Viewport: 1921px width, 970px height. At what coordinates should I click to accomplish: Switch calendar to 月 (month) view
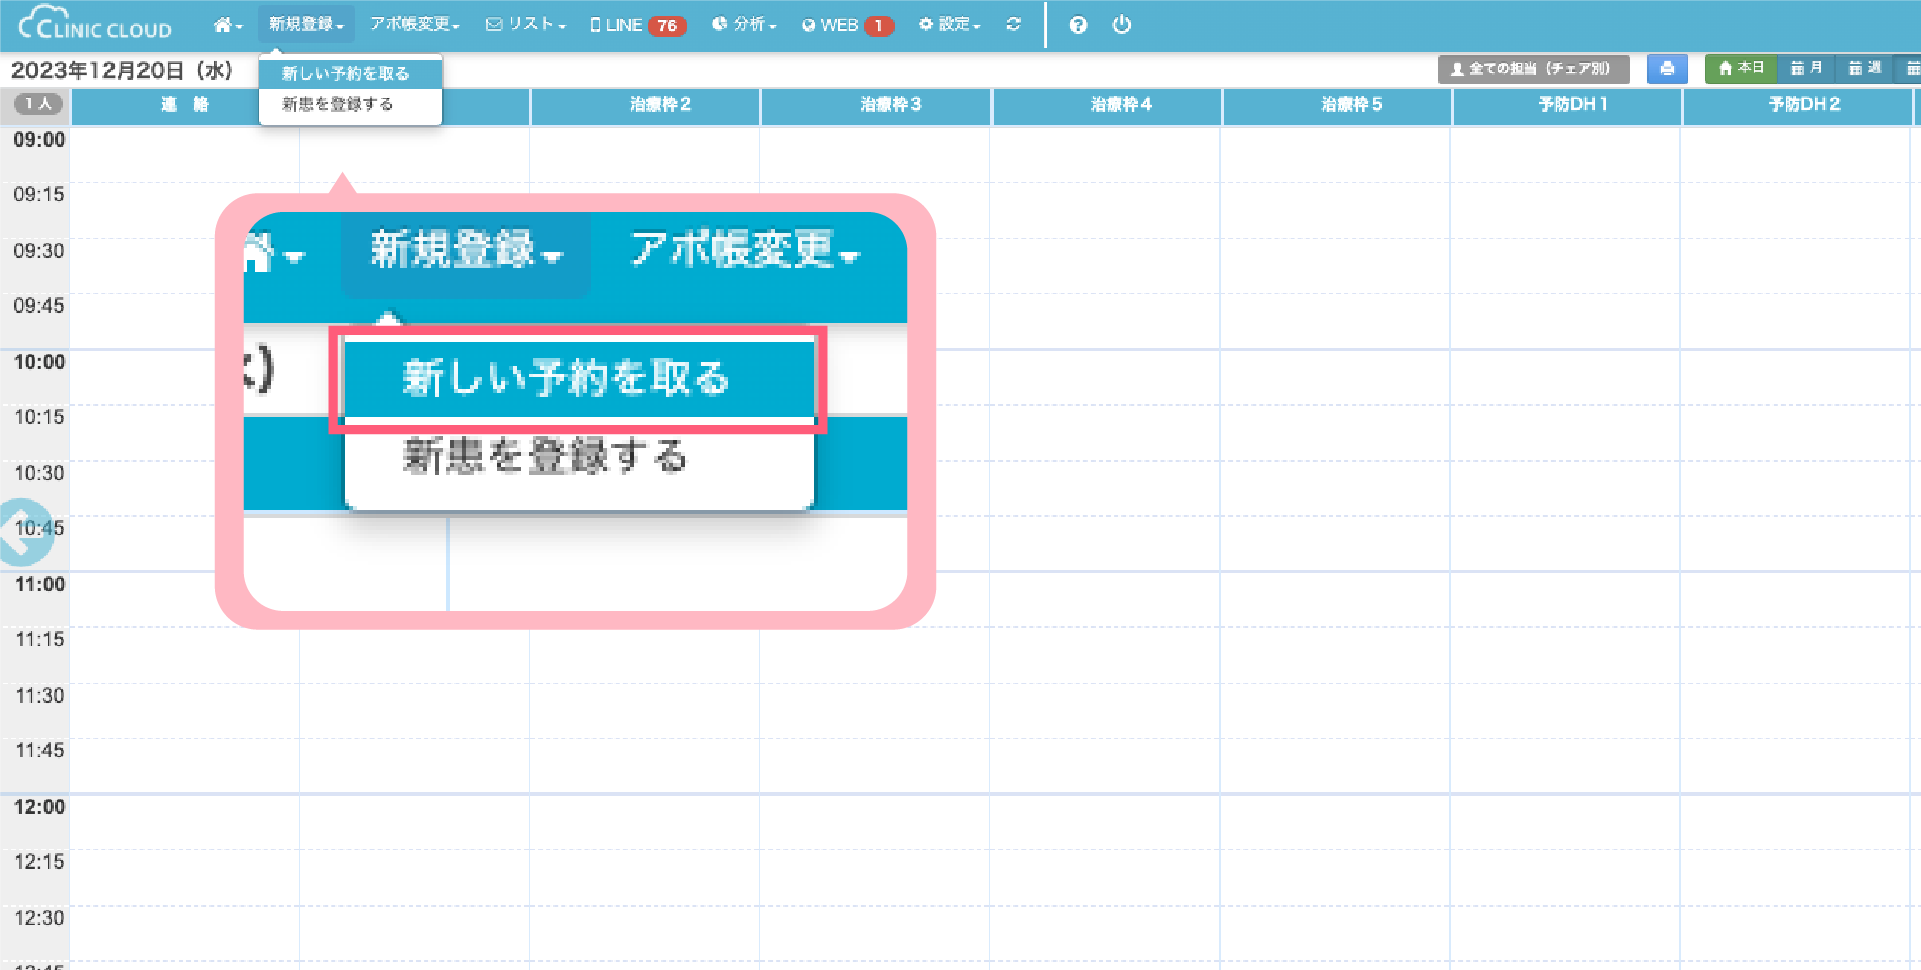click(1806, 68)
